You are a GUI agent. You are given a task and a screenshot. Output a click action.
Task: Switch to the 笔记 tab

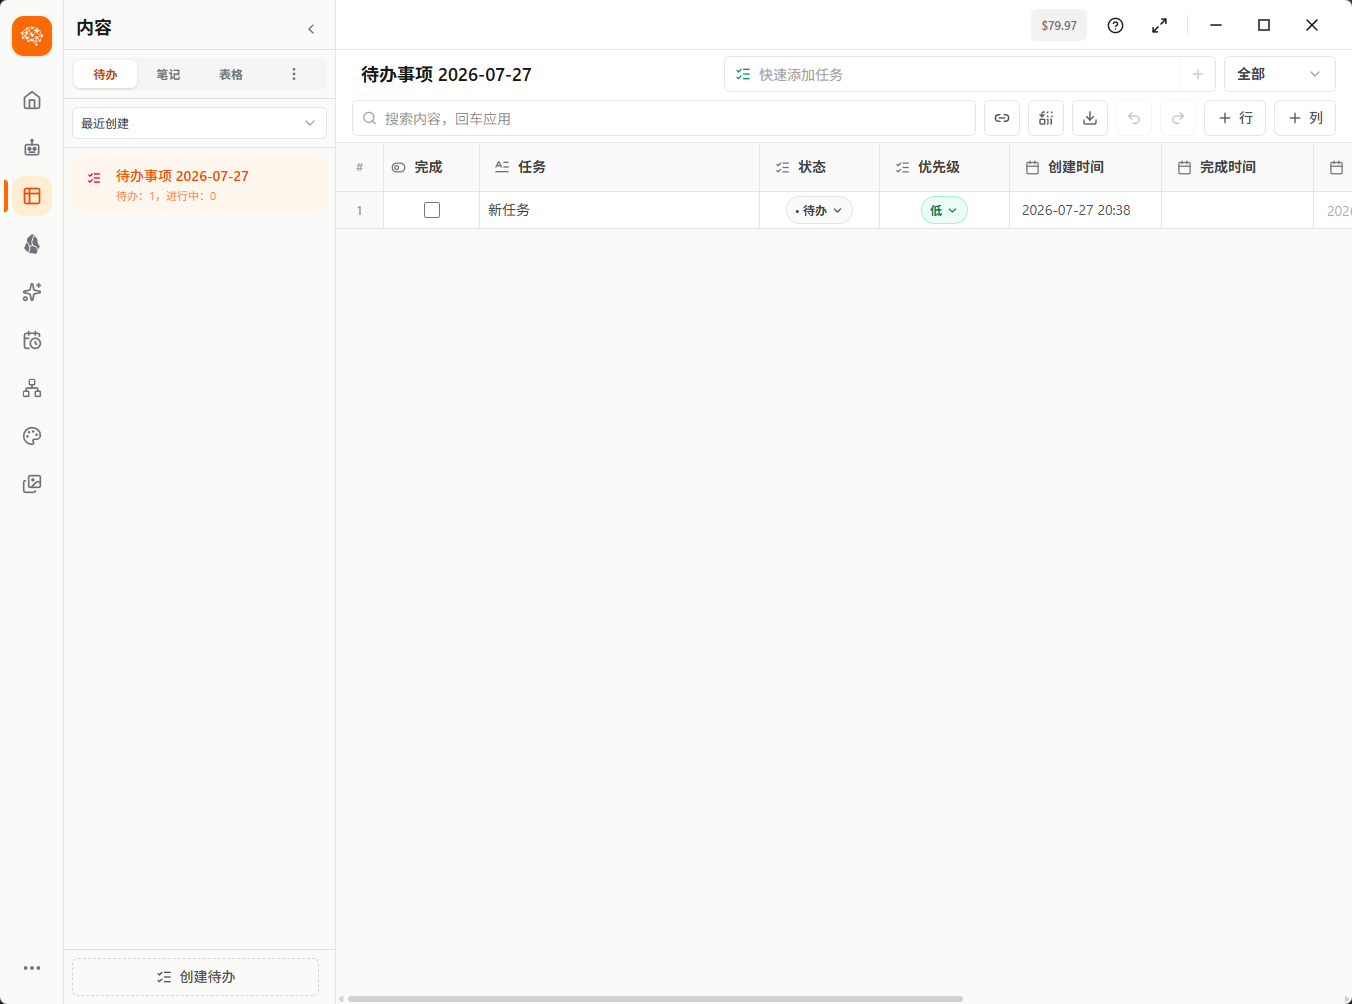click(x=168, y=74)
